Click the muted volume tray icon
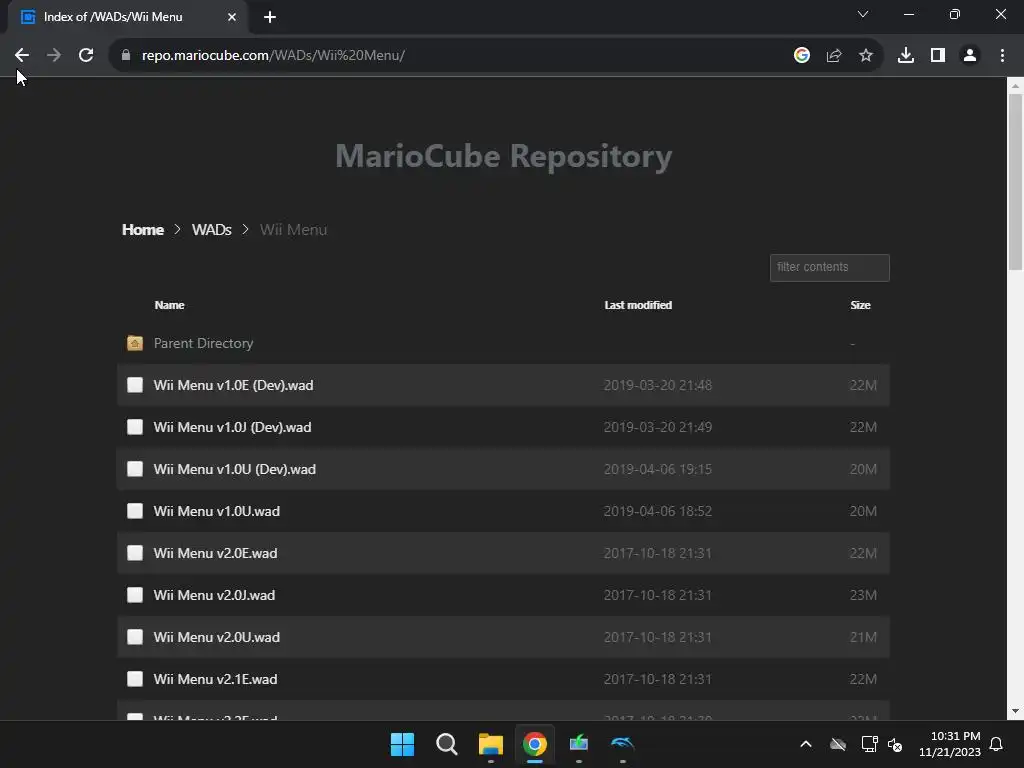 coord(895,744)
